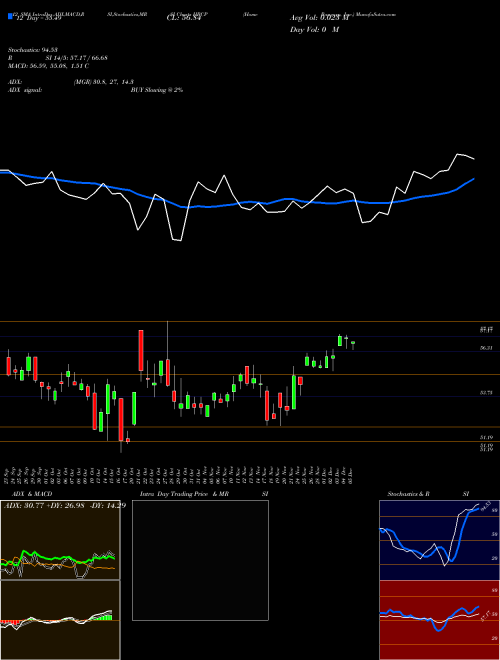Select 'ADX: 30.77 +DY: 26.98 -DY: 14.29' readout
The width and height of the screenshot is (500, 660).
tap(65, 505)
